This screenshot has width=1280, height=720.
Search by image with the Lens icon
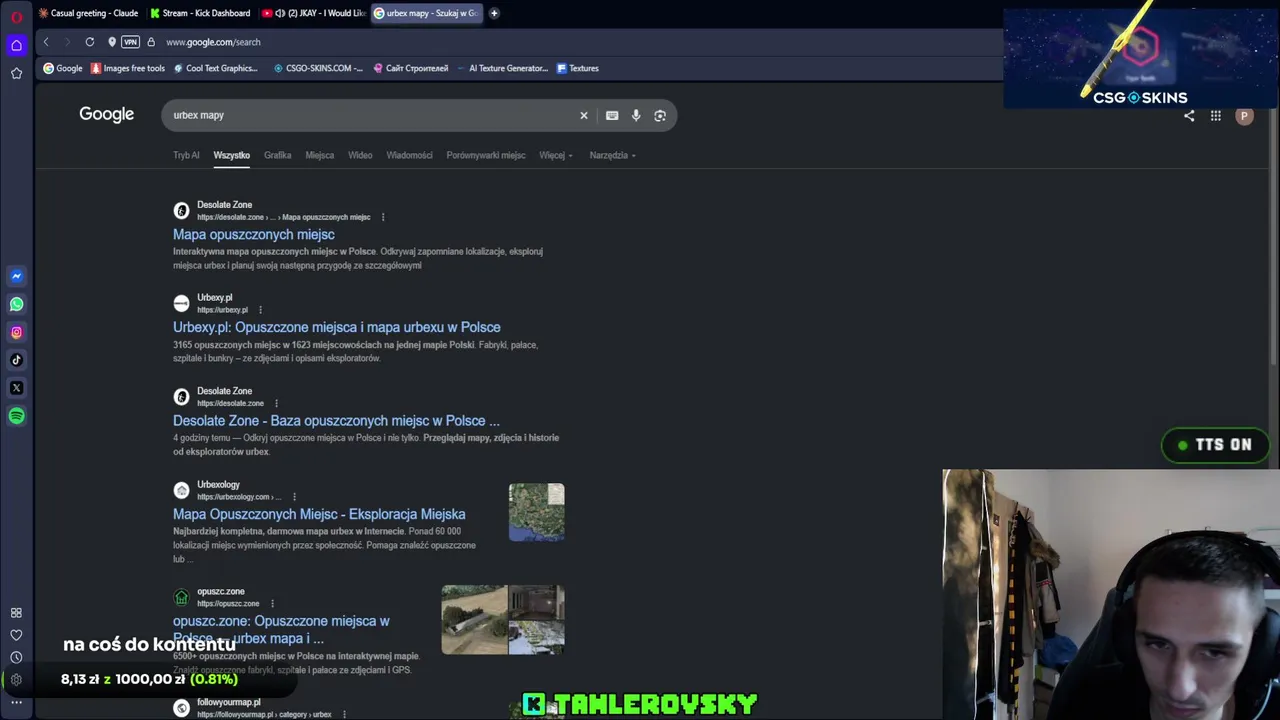pyautogui.click(x=660, y=115)
